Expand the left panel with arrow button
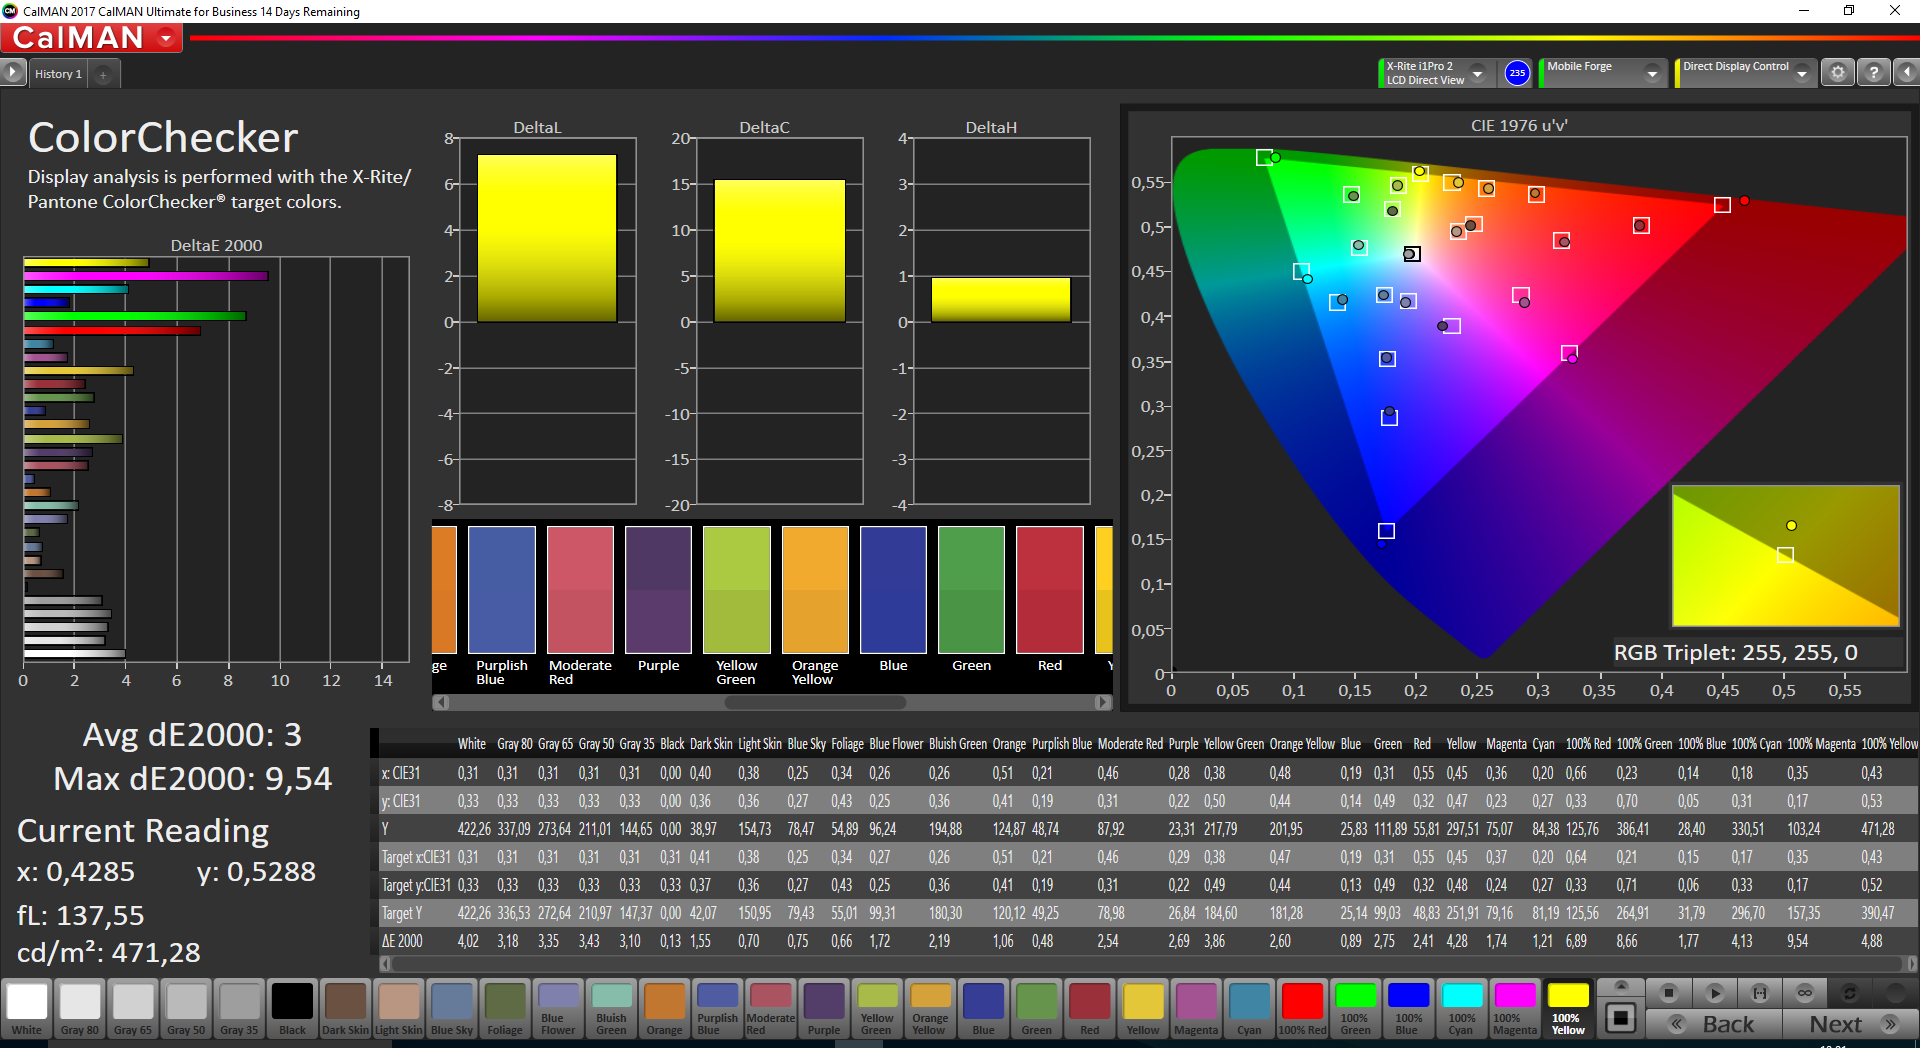The width and height of the screenshot is (1920, 1048). point(12,73)
